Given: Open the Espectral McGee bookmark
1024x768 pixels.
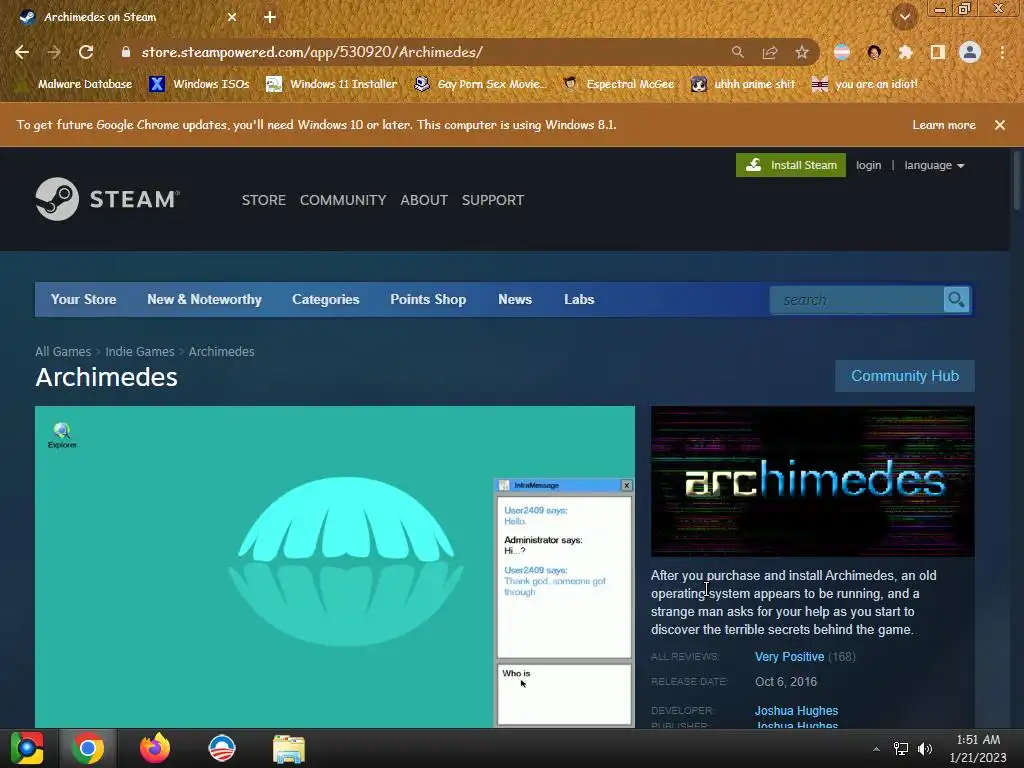Looking at the screenshot, I should click(x=620, y=84).
